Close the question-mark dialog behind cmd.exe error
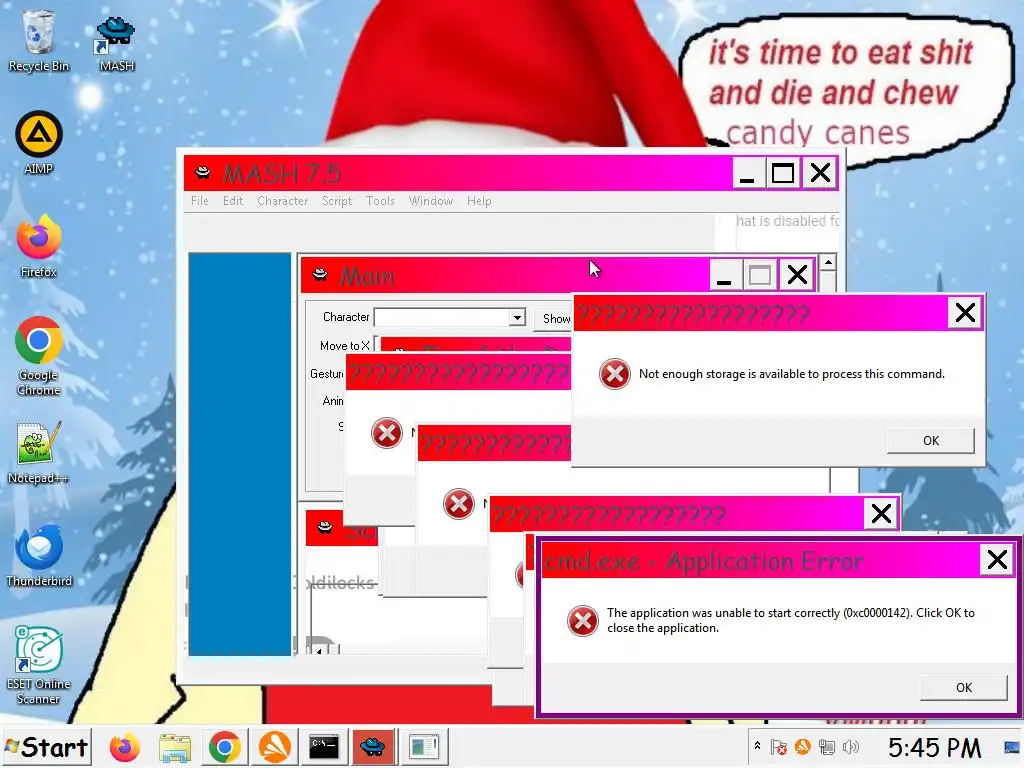Viewport: 1024px width, 768px height. [882, 514]
